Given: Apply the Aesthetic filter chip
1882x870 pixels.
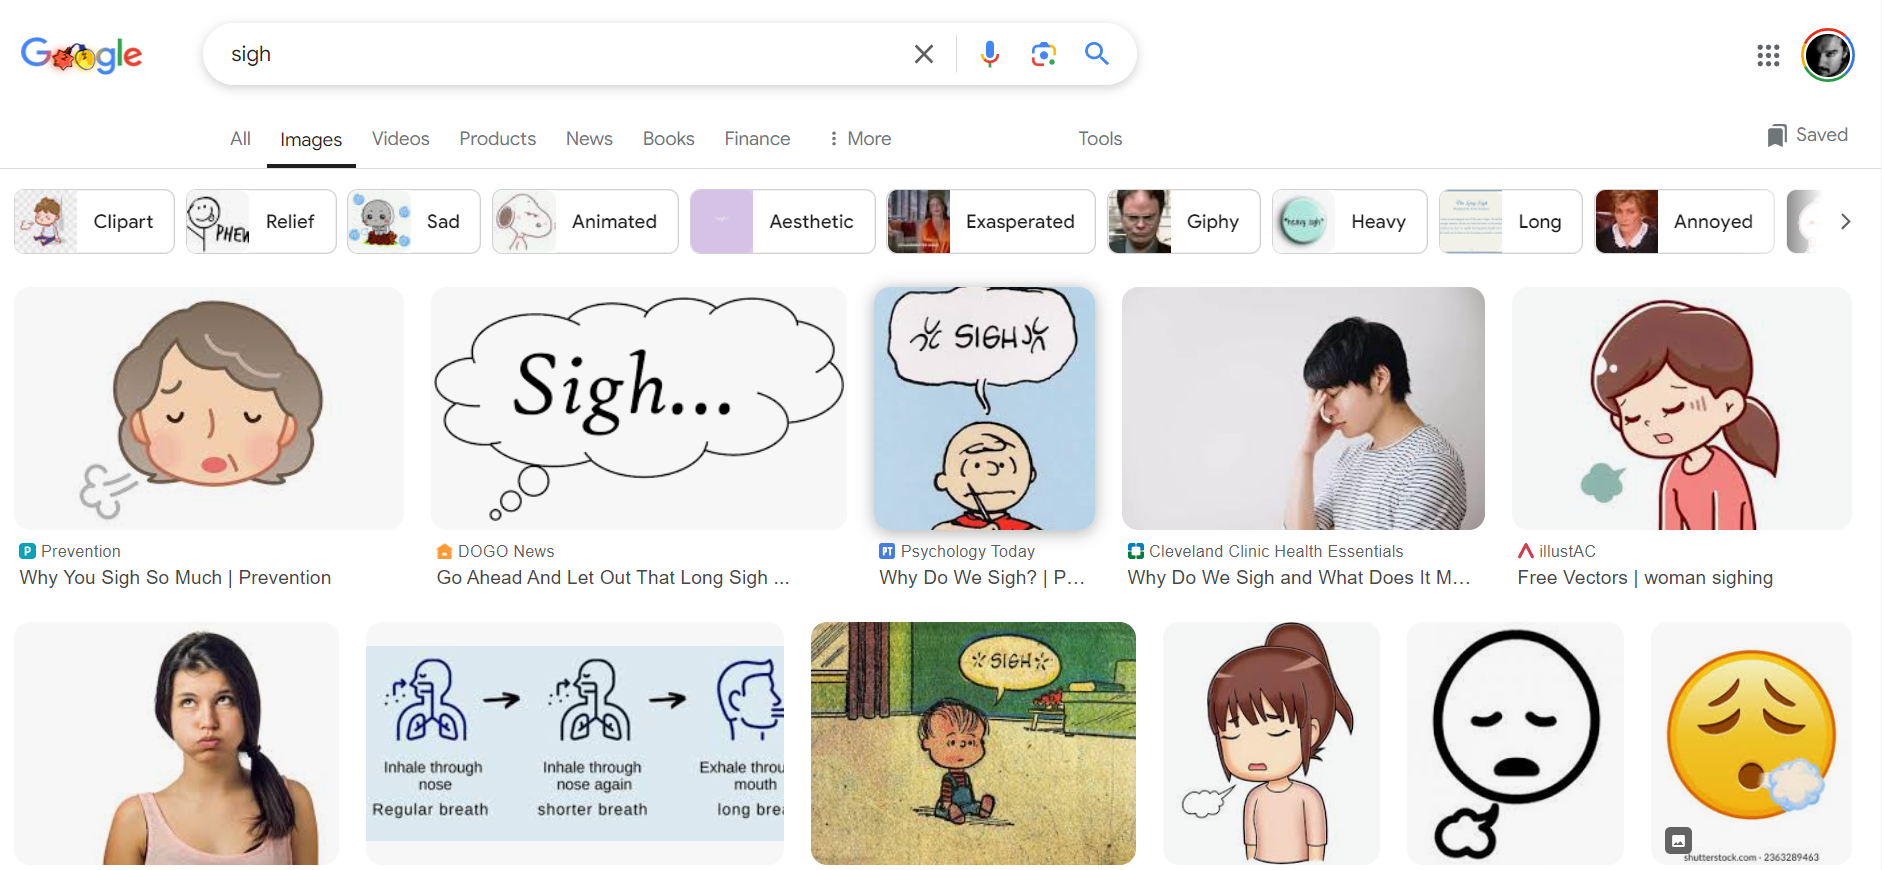Looking at the screenshot, I should (782, 222).
